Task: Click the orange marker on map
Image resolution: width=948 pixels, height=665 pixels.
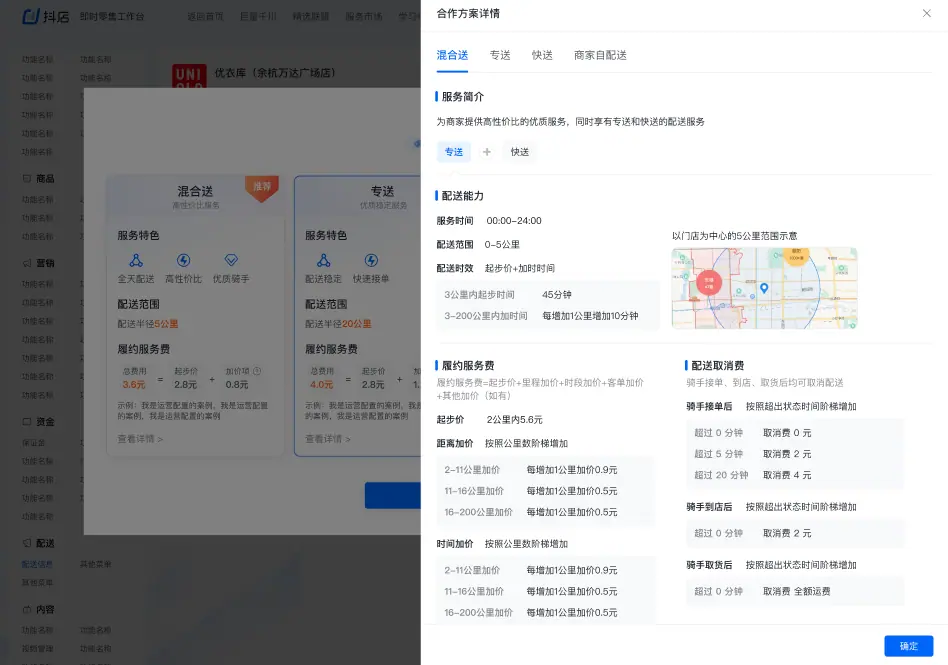Action: pos(796,255)
